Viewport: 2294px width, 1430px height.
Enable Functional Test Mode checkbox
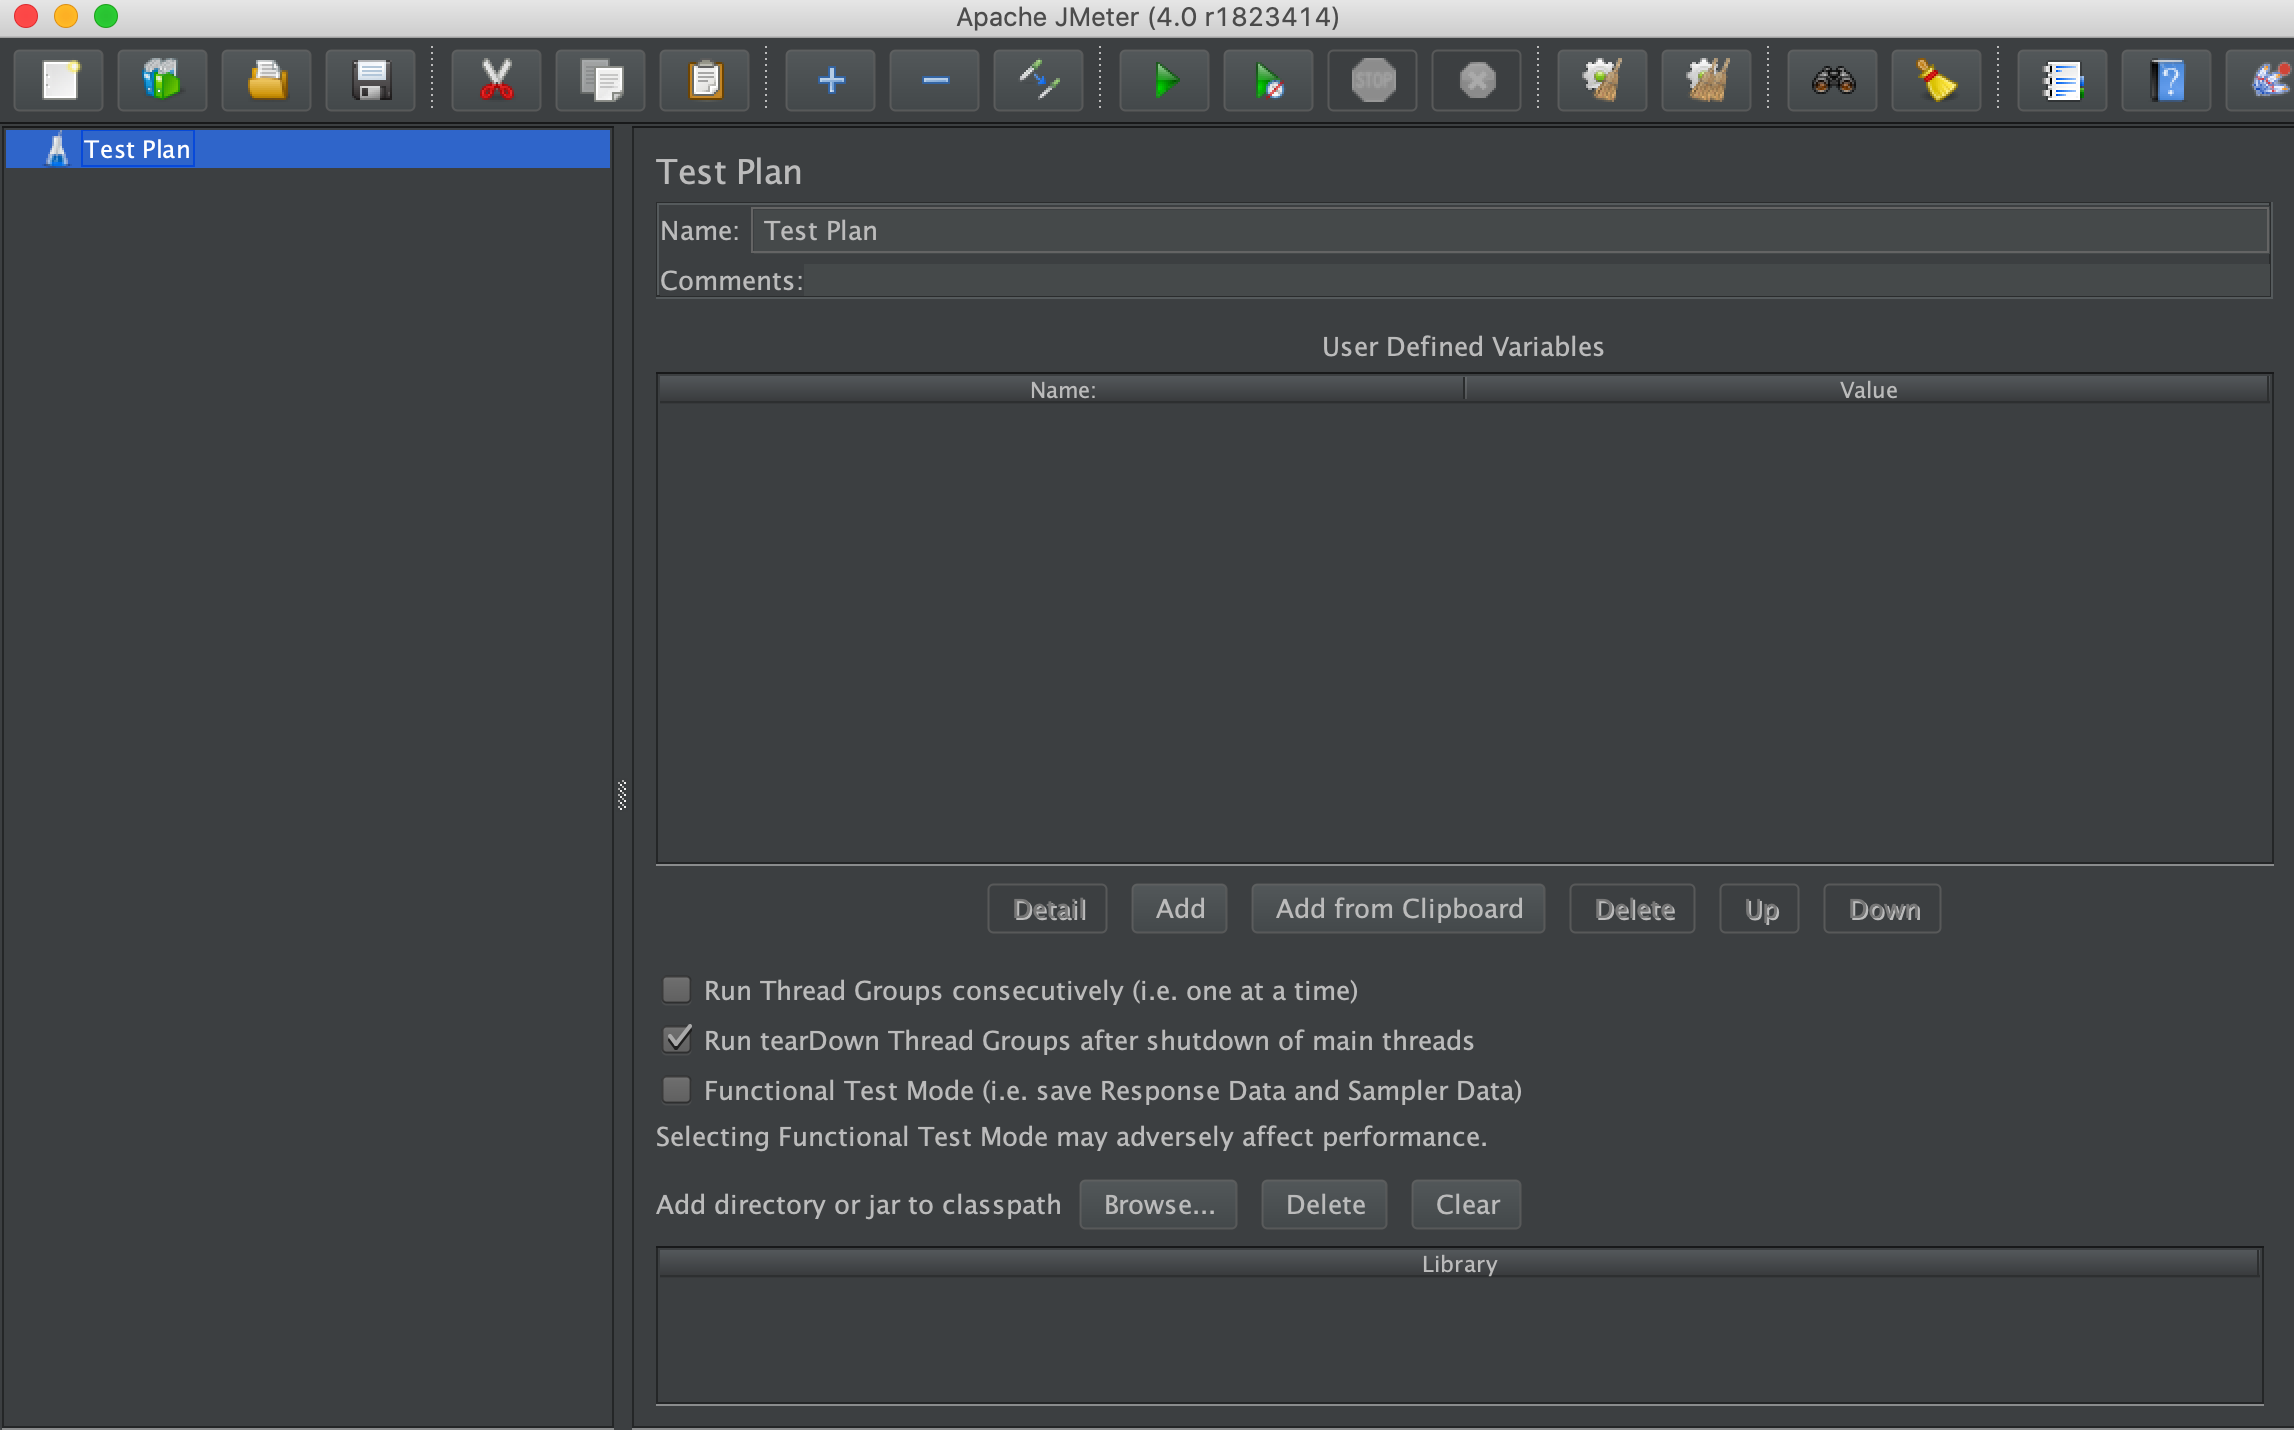(677, 1090)
